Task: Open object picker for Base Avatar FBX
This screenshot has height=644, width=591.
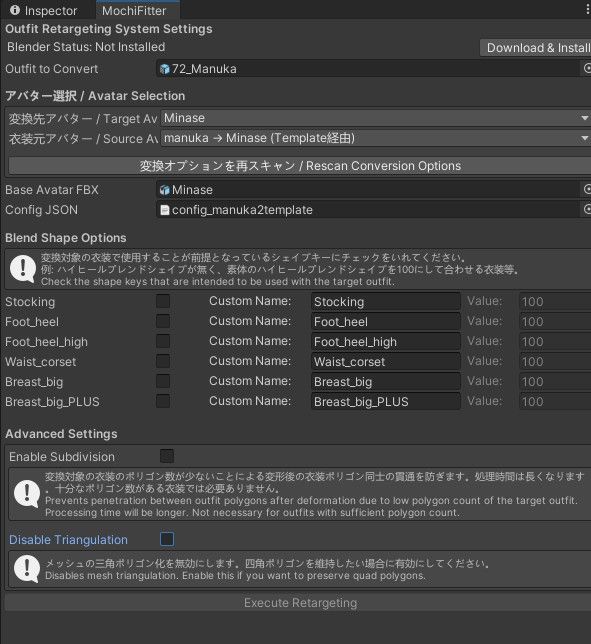Action: pos(587,189)
